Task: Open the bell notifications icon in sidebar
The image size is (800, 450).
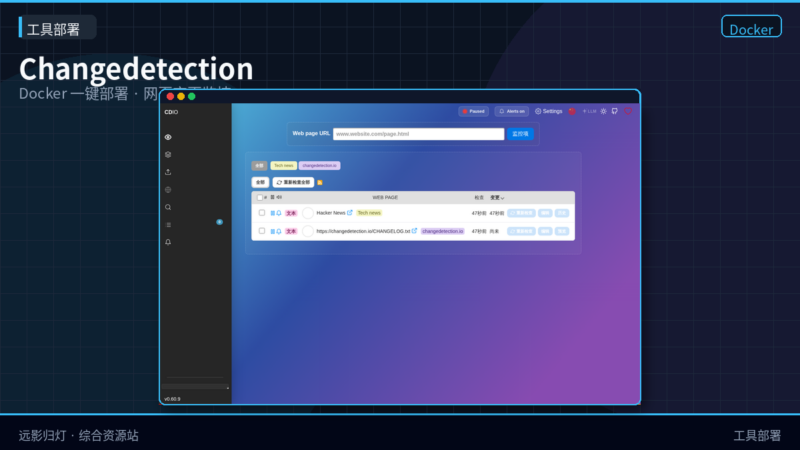Action: click(168, 242)
